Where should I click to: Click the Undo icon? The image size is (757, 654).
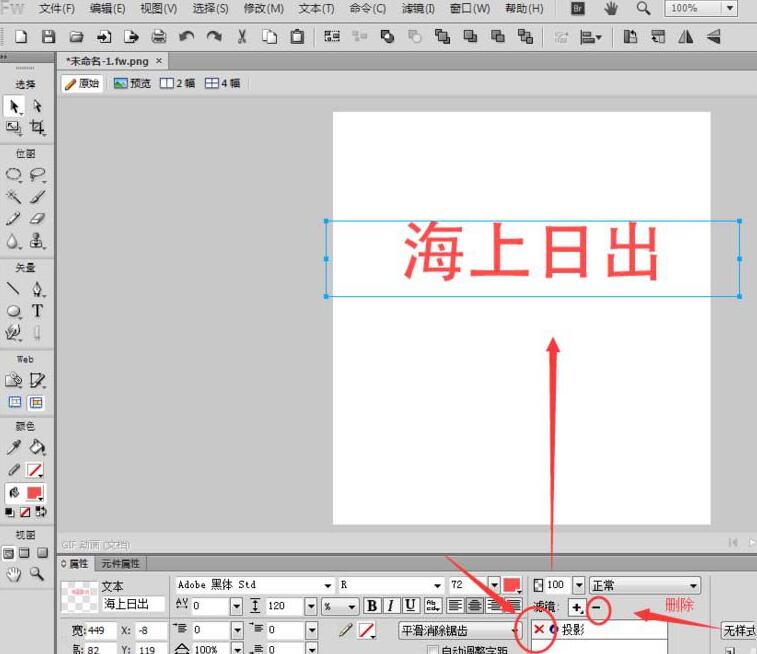pyautogui.click(x=186, y=37)
